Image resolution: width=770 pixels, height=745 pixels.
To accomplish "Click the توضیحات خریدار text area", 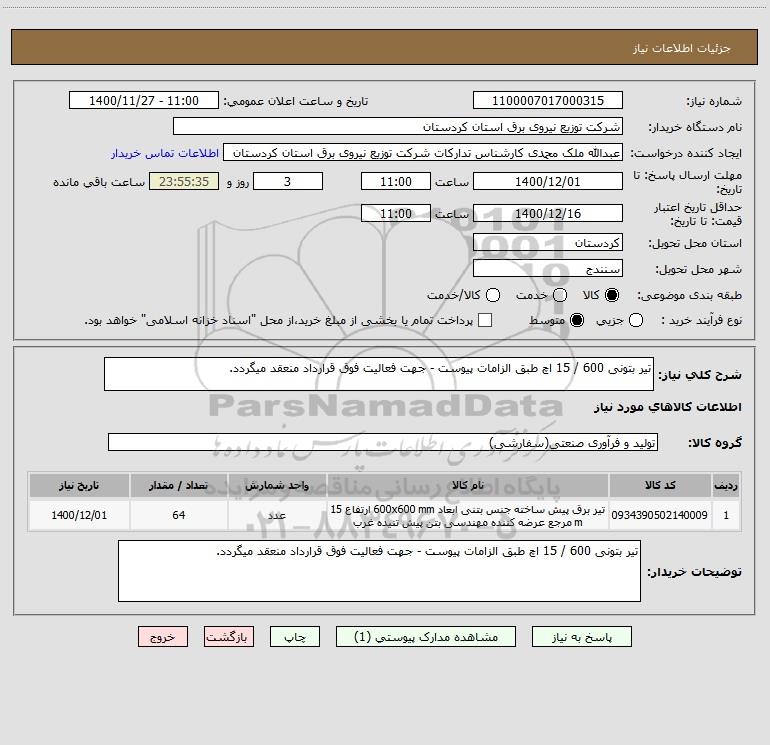I will point(379,571).
